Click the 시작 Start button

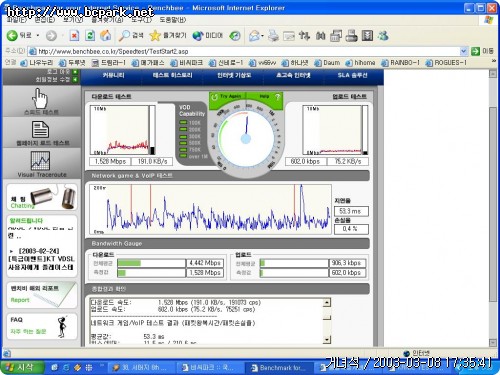click(22, 367)
